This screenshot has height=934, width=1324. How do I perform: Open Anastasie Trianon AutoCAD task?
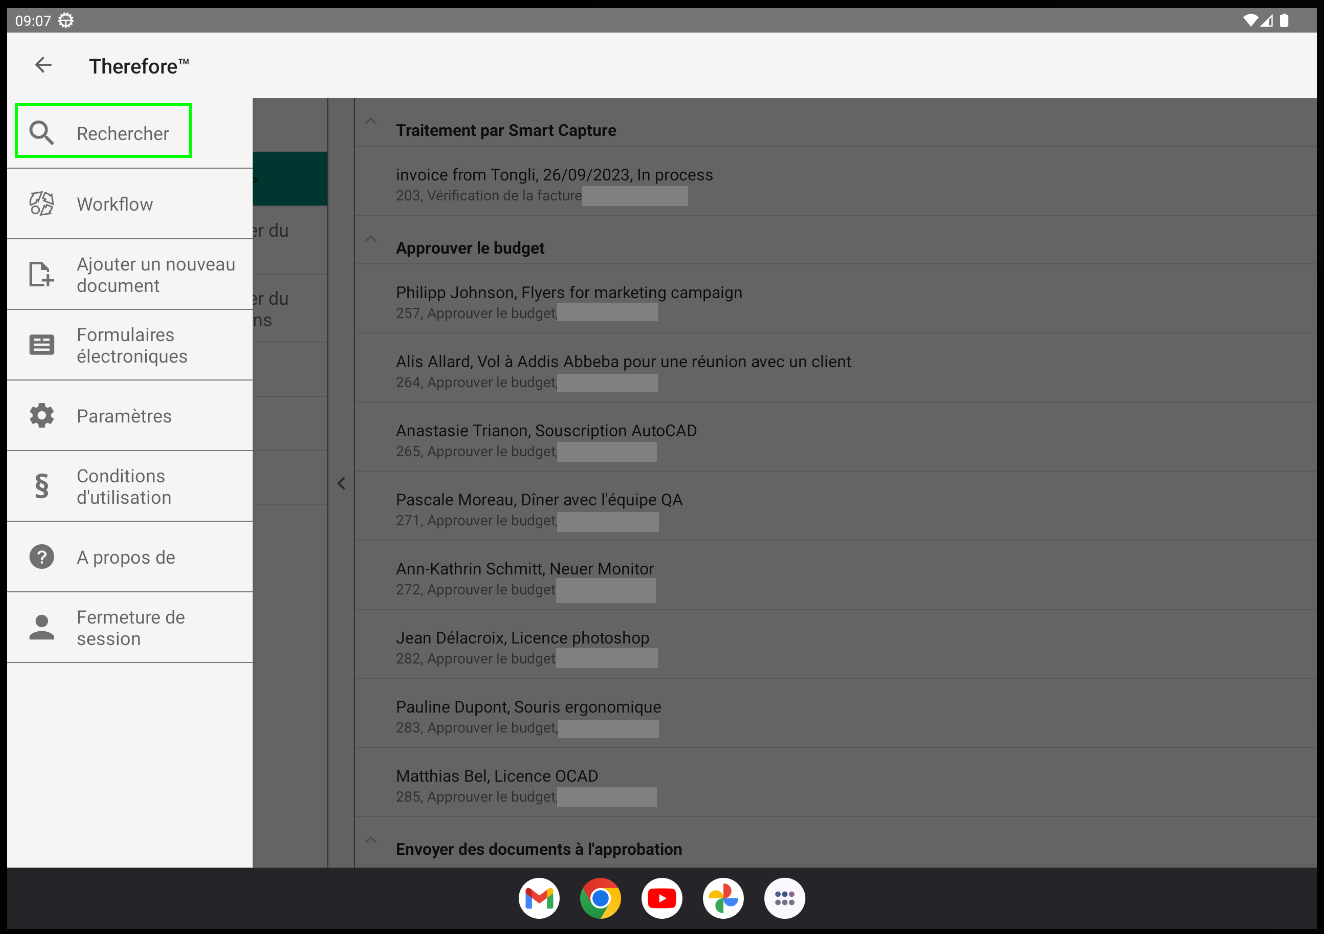click(x=836, y=437)
